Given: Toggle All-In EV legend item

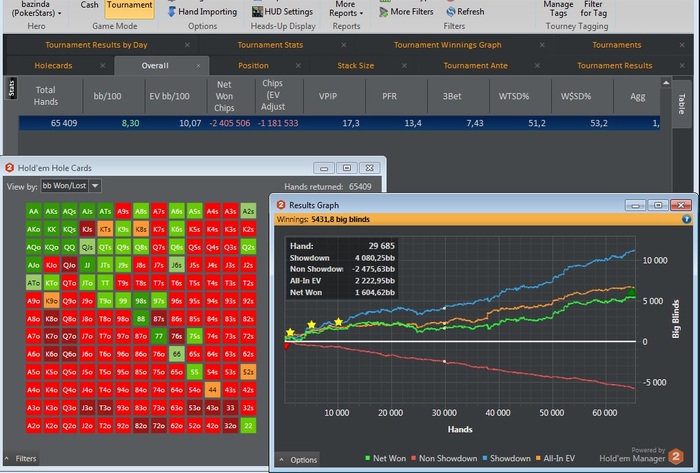Looking at the screenshot, I should coord(555,458).
